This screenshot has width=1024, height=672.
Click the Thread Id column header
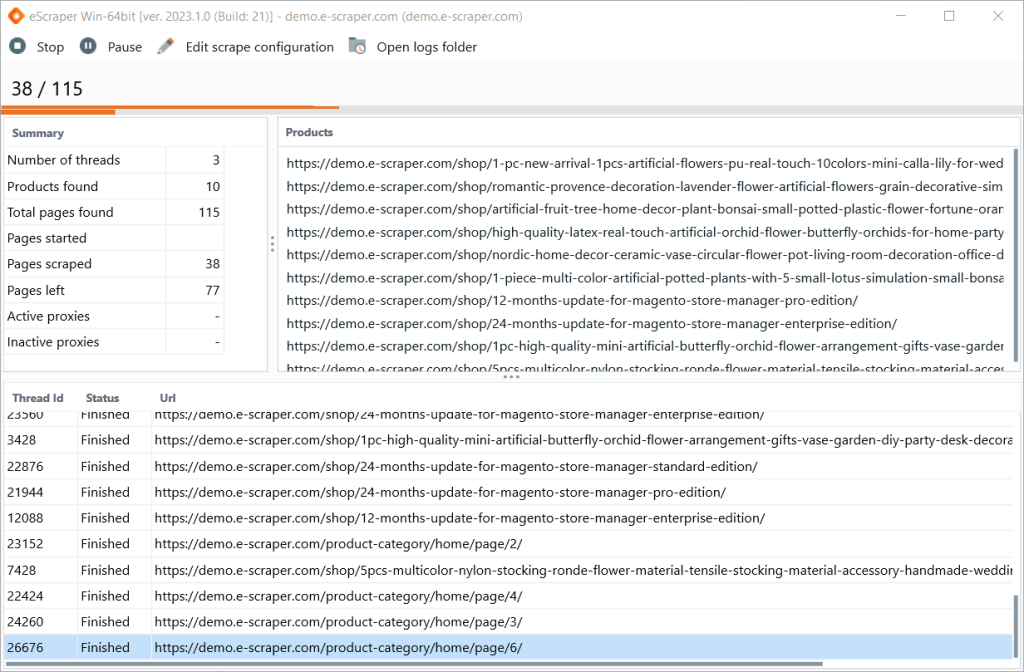coord(37,397)
